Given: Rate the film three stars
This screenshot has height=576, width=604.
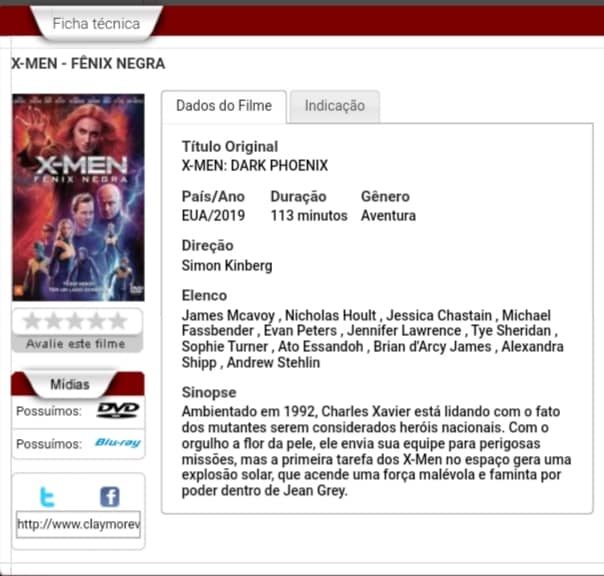Looking at the screenshot, I should [75, 321].
